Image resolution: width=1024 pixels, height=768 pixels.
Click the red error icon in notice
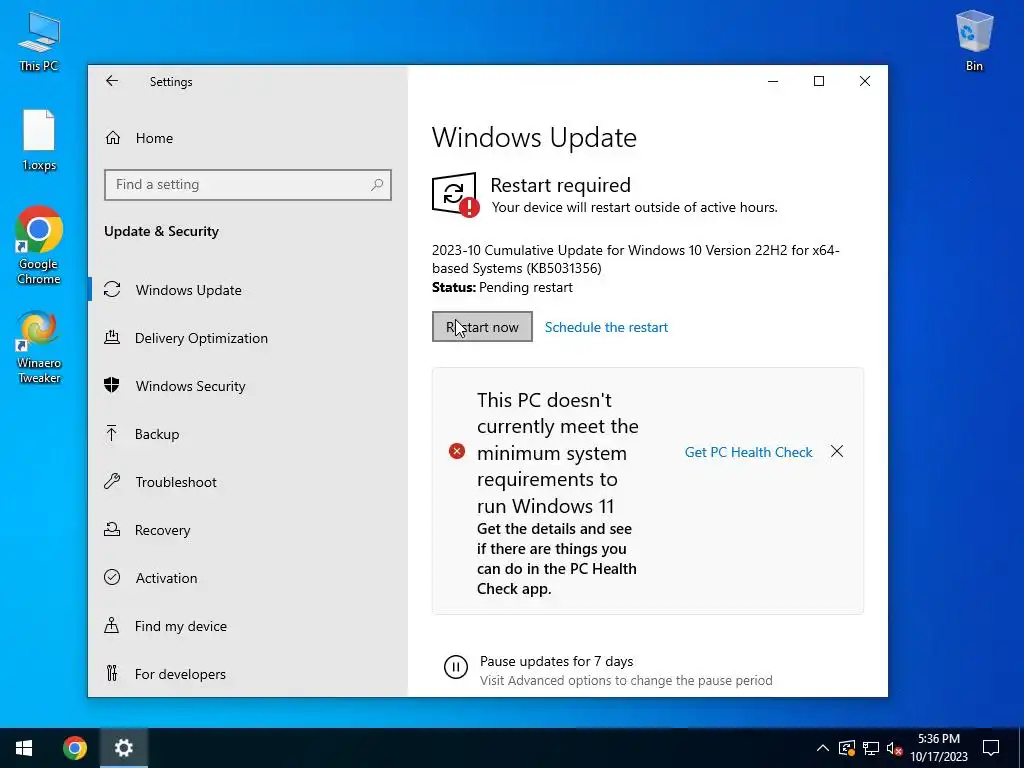(457, 451)
